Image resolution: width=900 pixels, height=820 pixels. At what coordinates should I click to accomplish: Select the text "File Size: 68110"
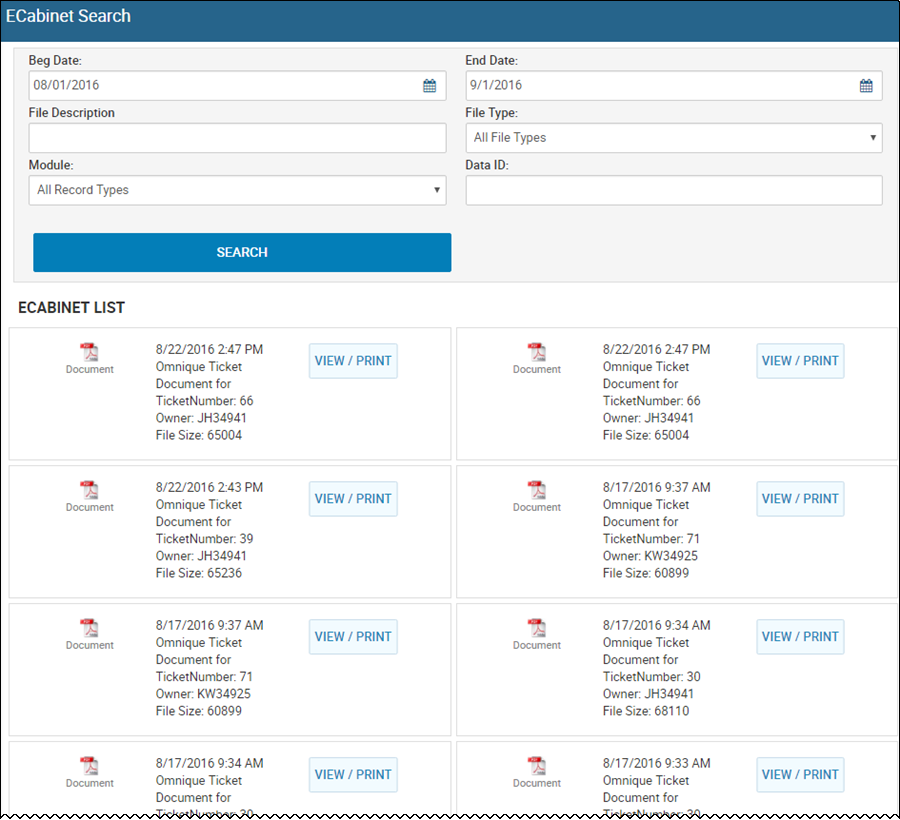point(646,711)
